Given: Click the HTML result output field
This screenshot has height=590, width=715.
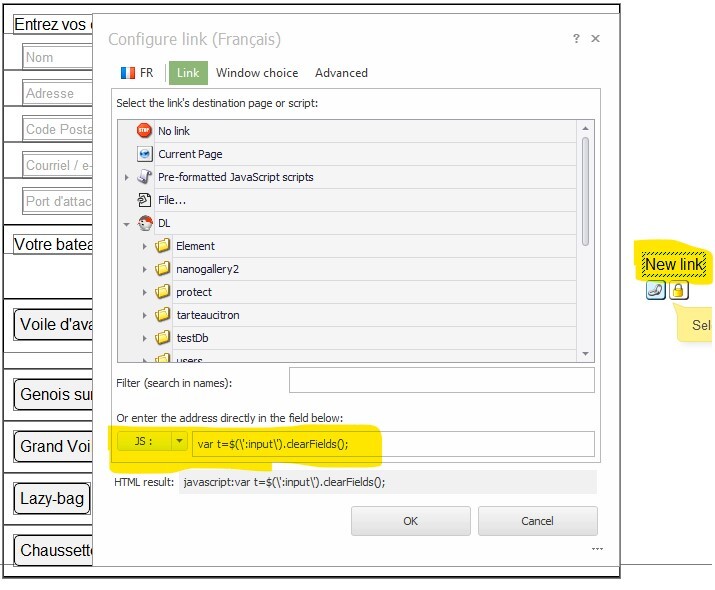Looking at the screenshot, I should coord(388,482).
